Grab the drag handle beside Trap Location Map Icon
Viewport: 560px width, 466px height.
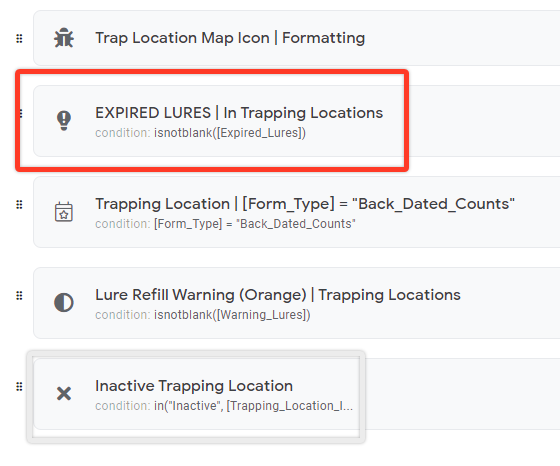19,38
